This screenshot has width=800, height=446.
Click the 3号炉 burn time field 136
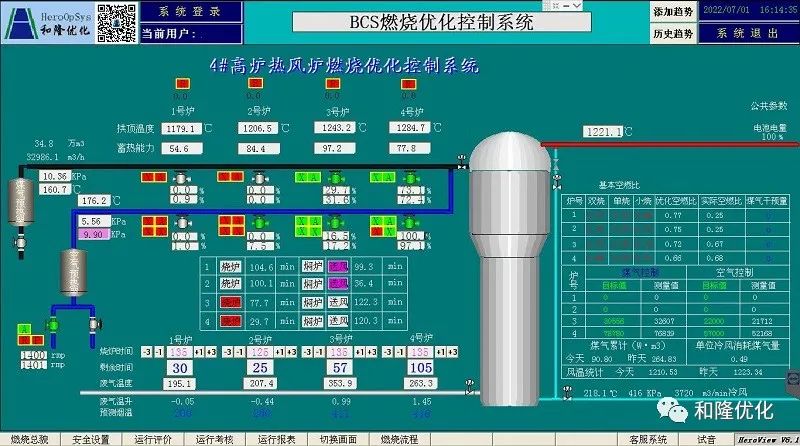339,352
